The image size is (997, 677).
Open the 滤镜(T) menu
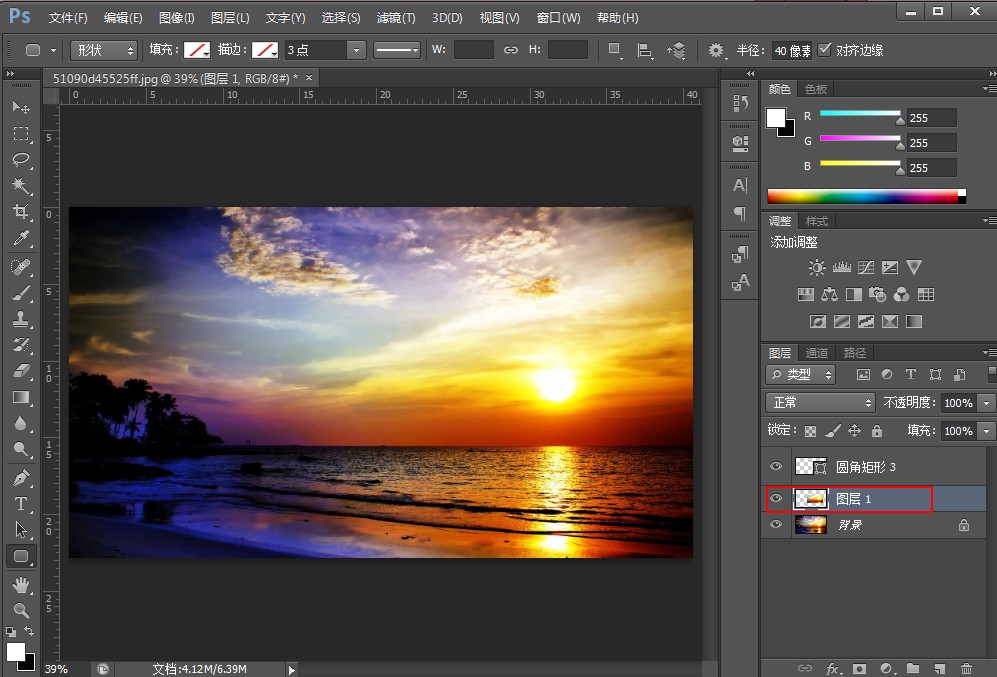tap(395, 18)
